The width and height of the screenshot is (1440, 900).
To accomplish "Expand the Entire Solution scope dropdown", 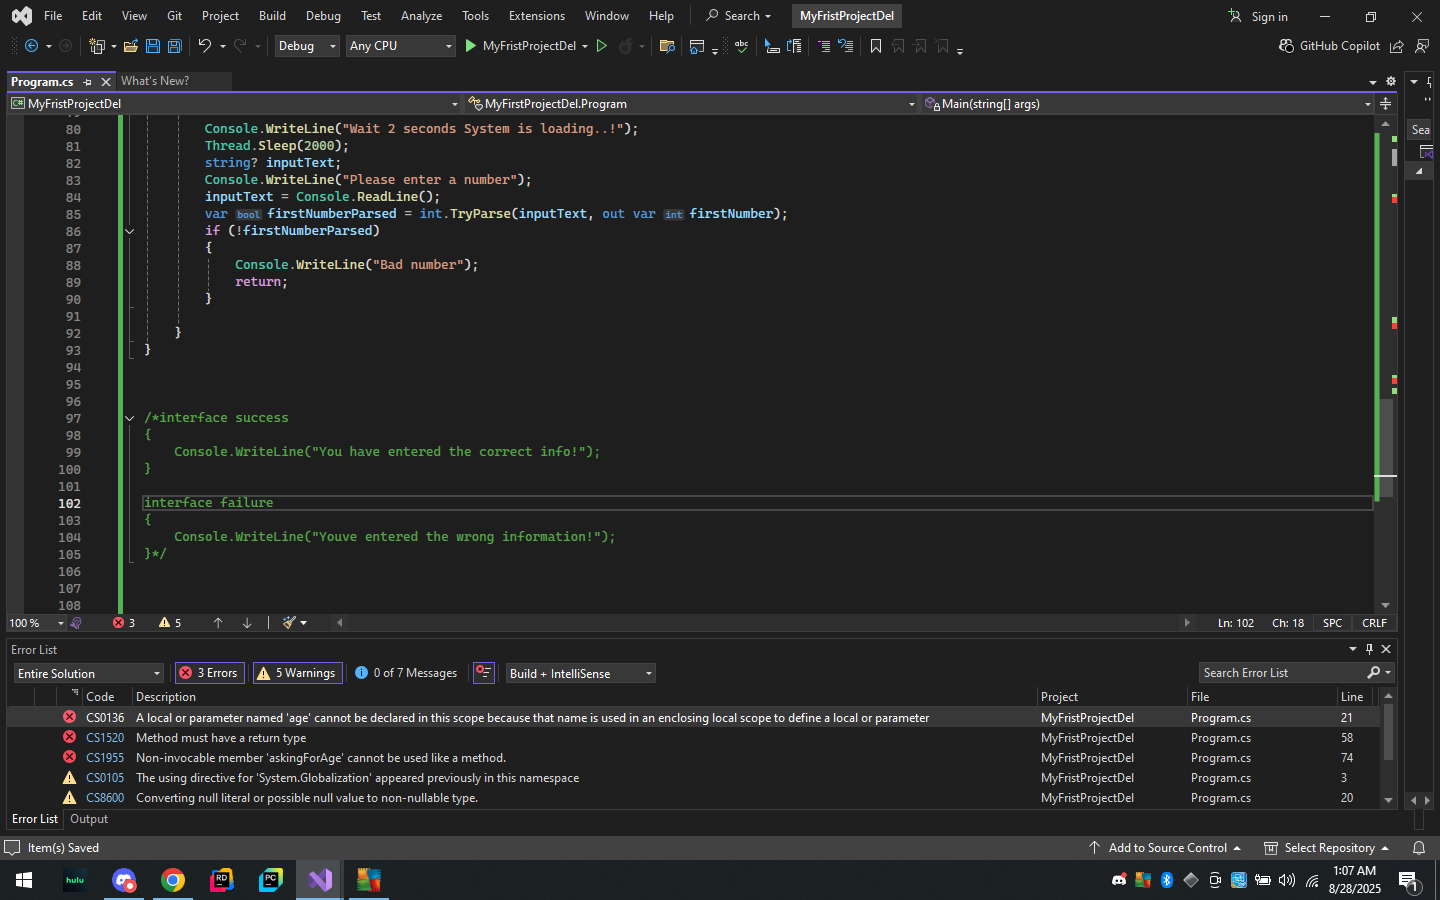I will 88,673.
